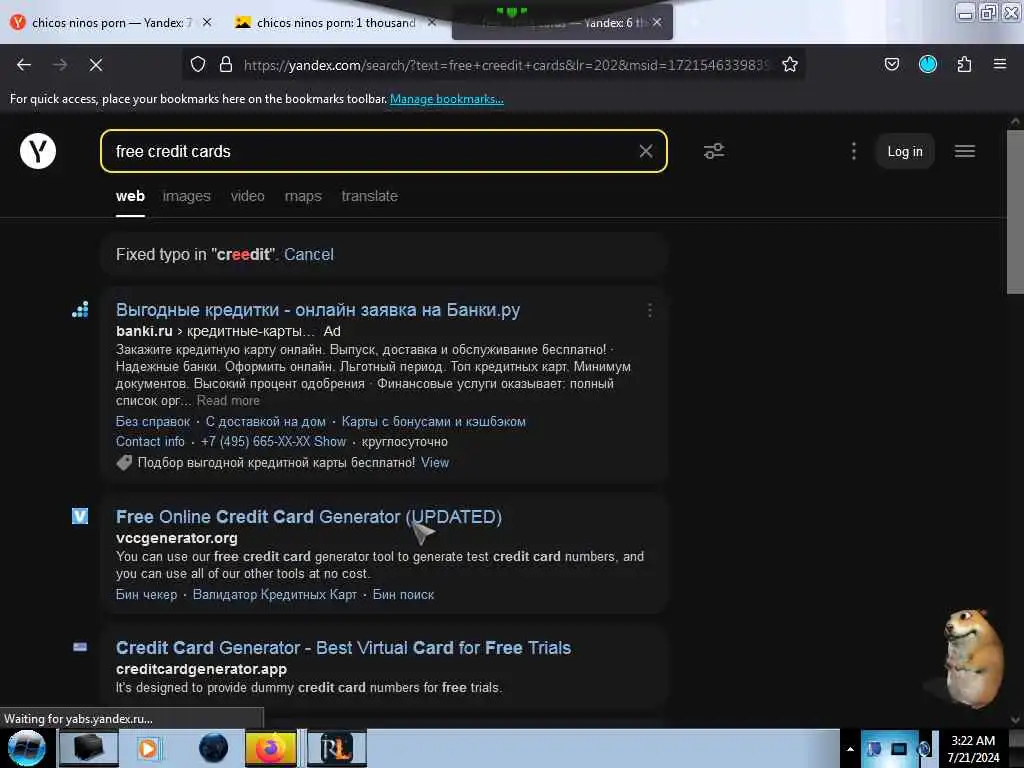Open the Валидатор Кредитных Карт sitelink
The image size is (1024, 768).
(275, 594)
